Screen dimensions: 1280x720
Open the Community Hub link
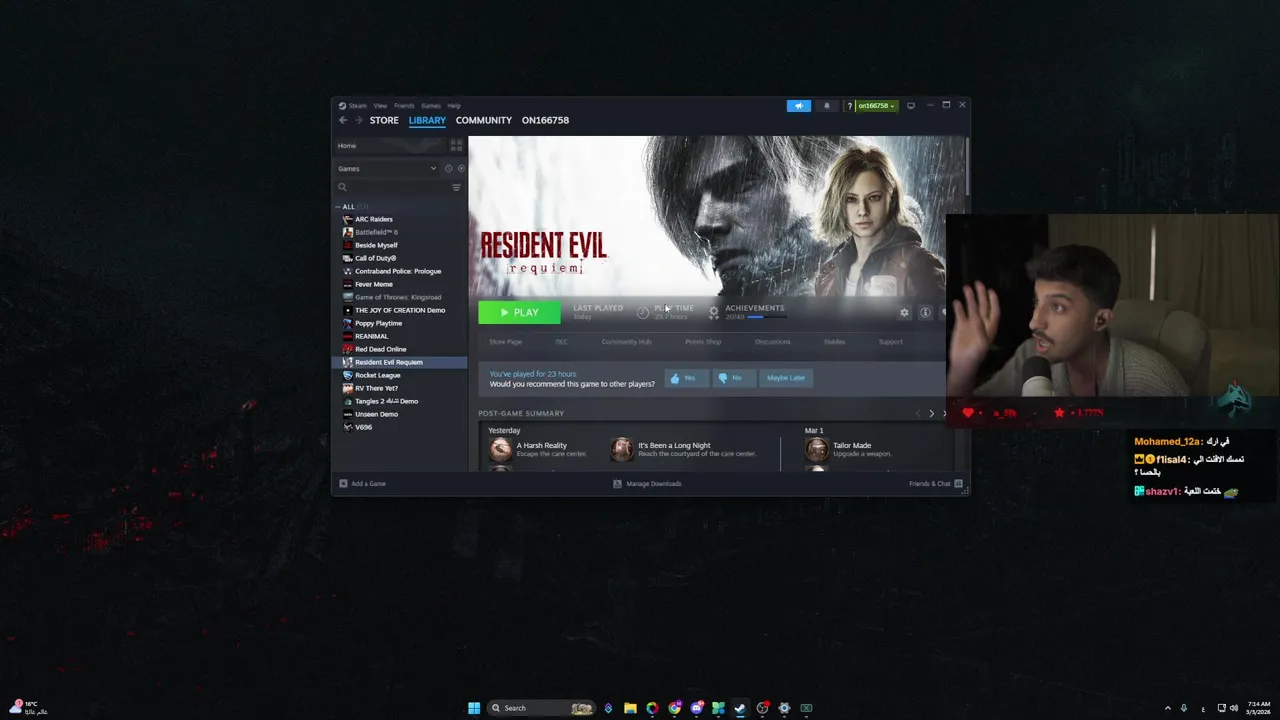(x=626, y=342)
